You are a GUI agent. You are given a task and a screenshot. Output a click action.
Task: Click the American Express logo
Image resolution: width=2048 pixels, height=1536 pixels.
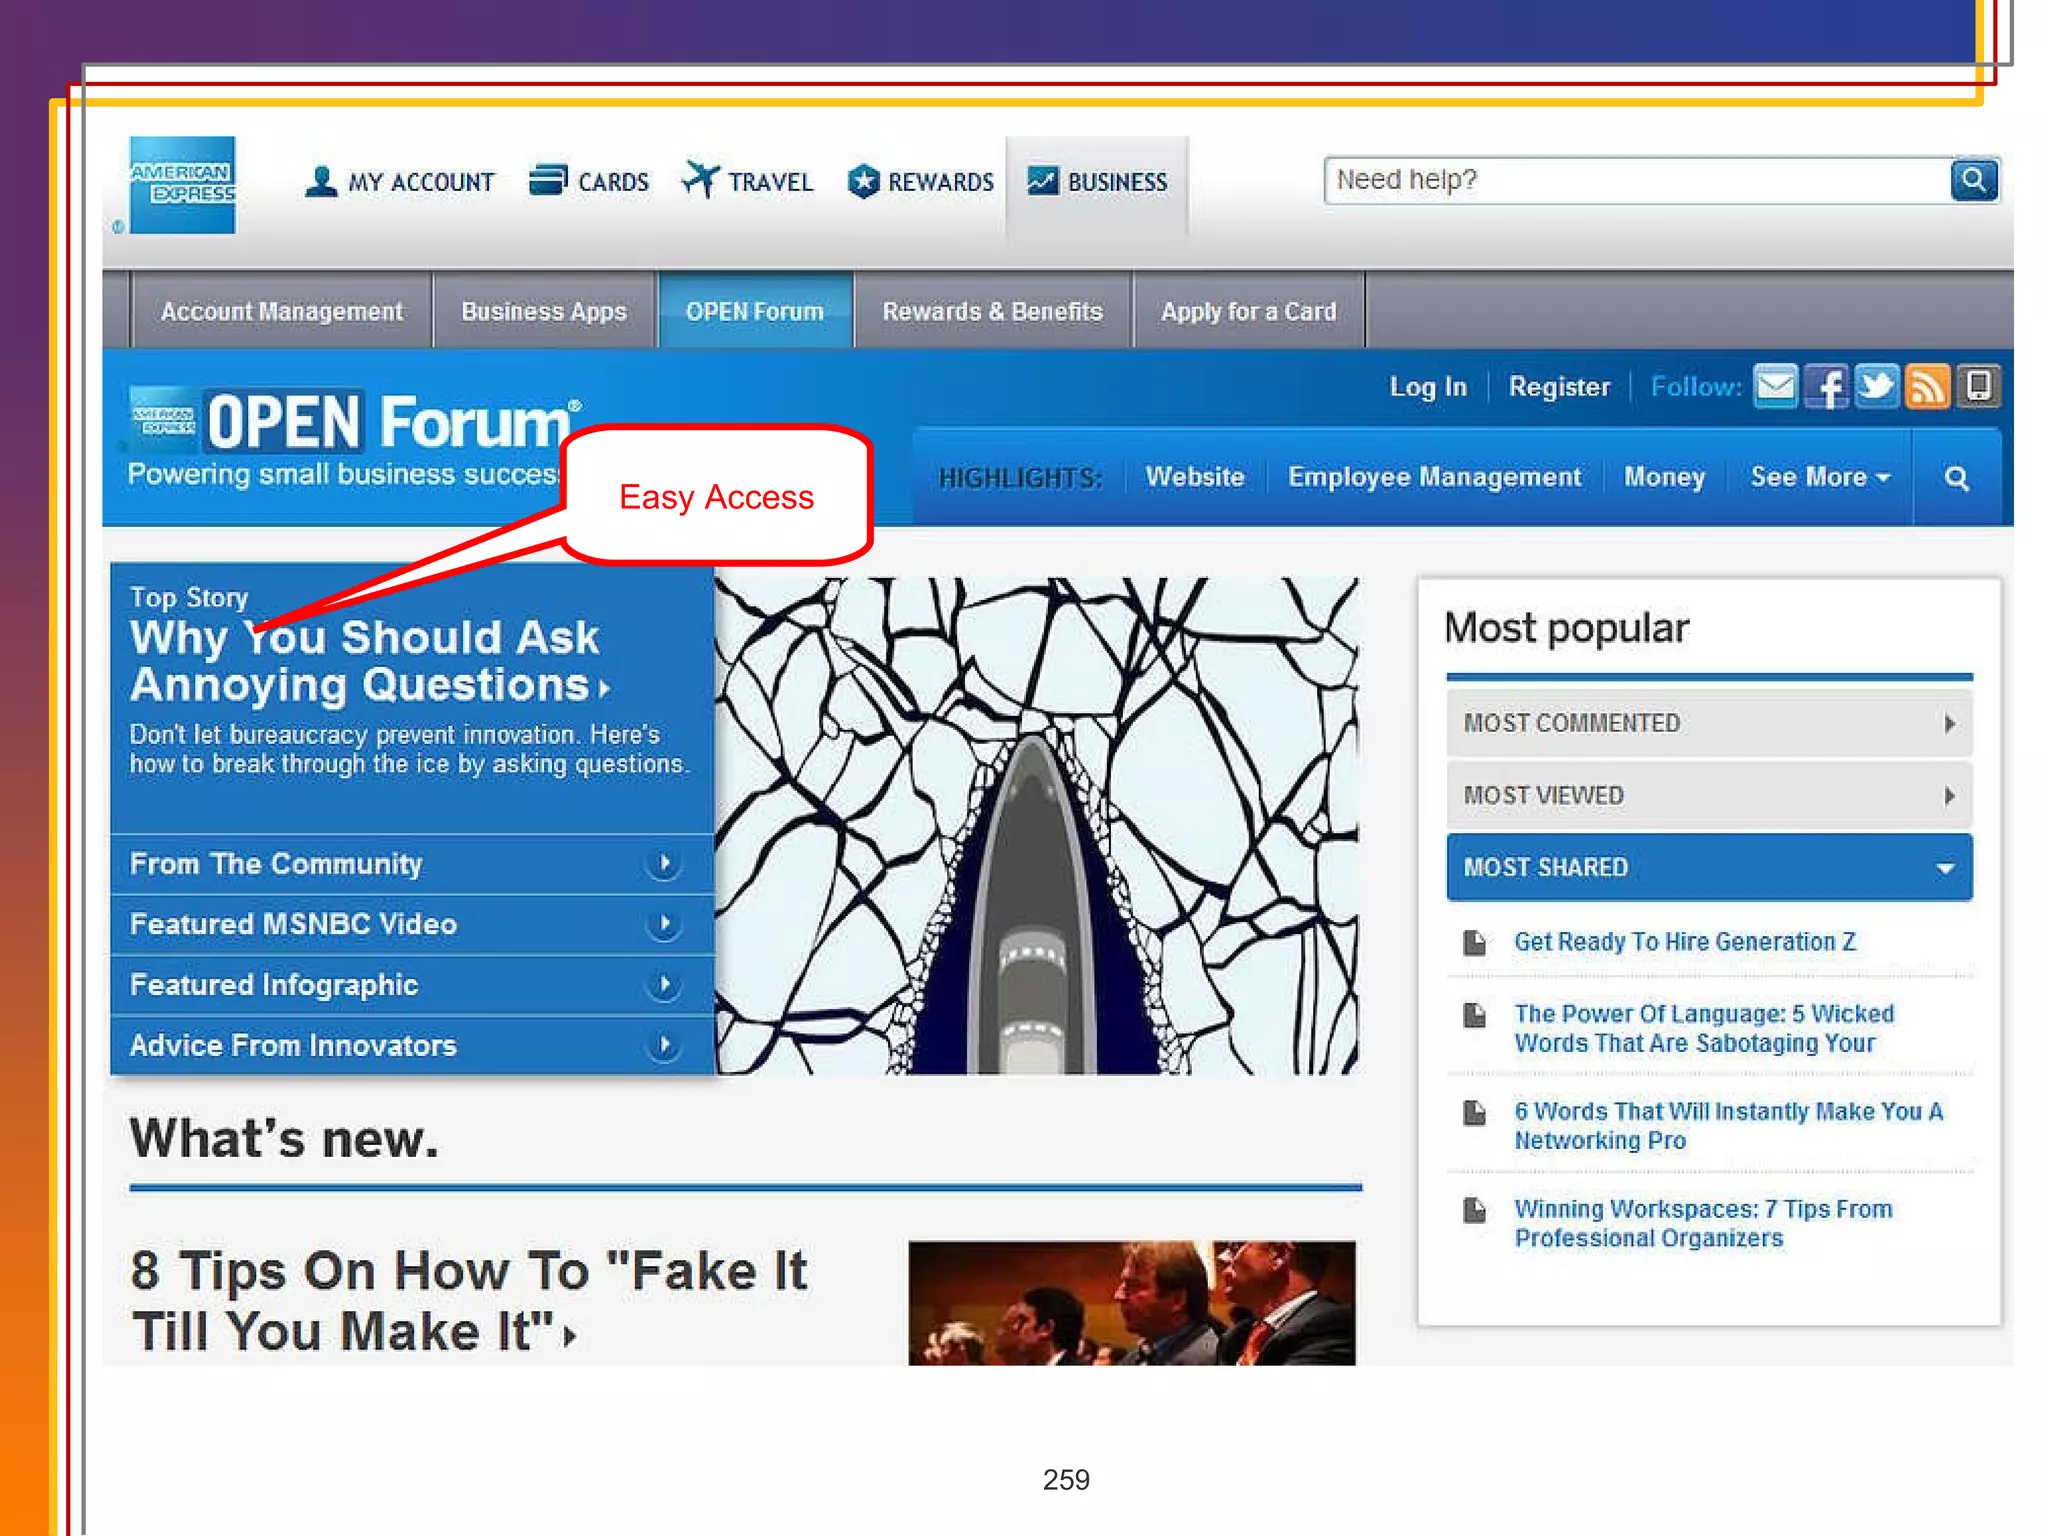coord(183,185)
